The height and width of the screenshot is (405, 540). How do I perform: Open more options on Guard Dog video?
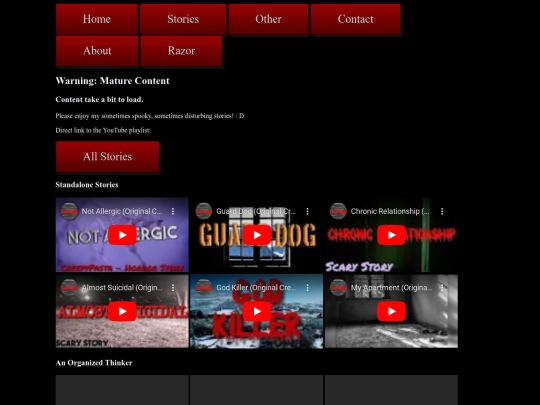[307, 211]
